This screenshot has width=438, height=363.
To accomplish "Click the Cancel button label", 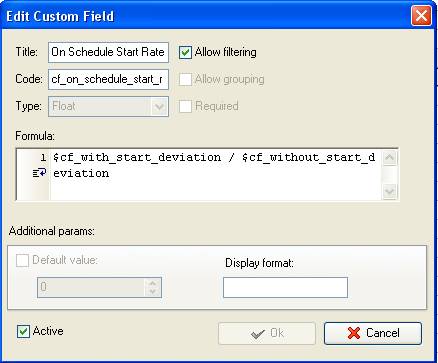I will 383,333.
